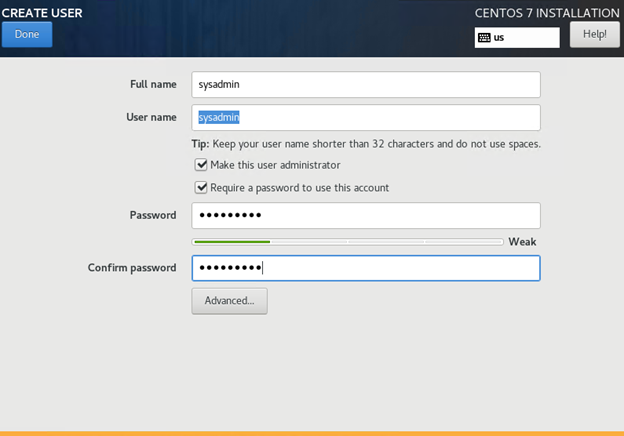Click the keyboard layout icon
This screenshot has width=624, height=436.
[x=484, y=38]
